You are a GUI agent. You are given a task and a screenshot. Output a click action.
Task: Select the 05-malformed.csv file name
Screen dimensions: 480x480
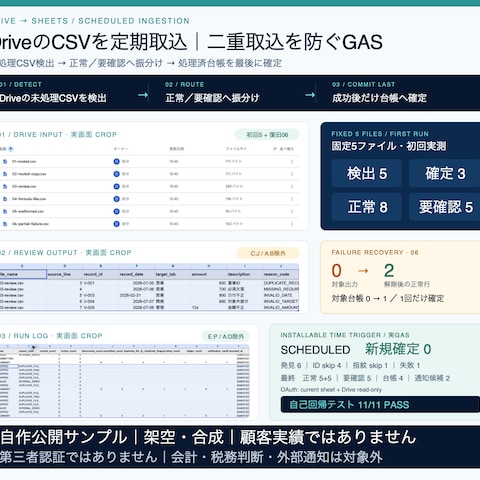(28, 211)
